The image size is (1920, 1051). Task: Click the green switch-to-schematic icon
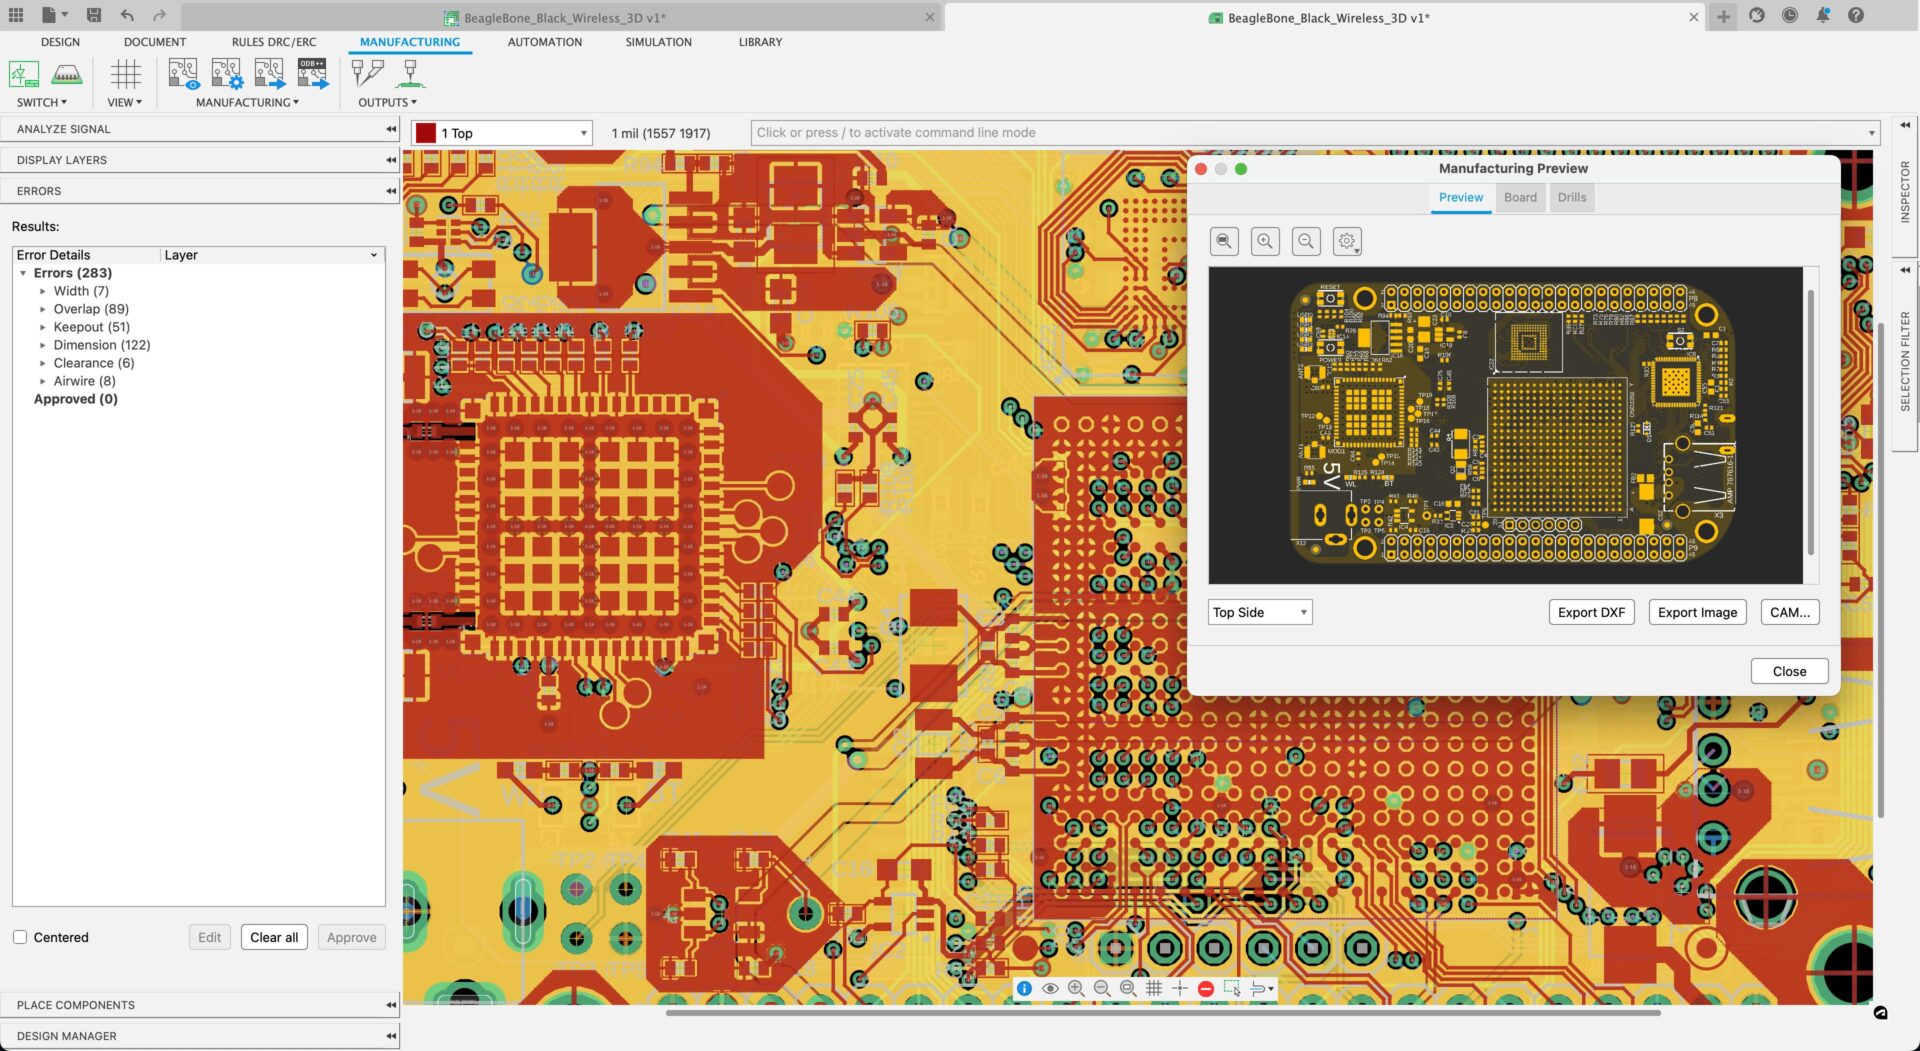tap(23, 73)
